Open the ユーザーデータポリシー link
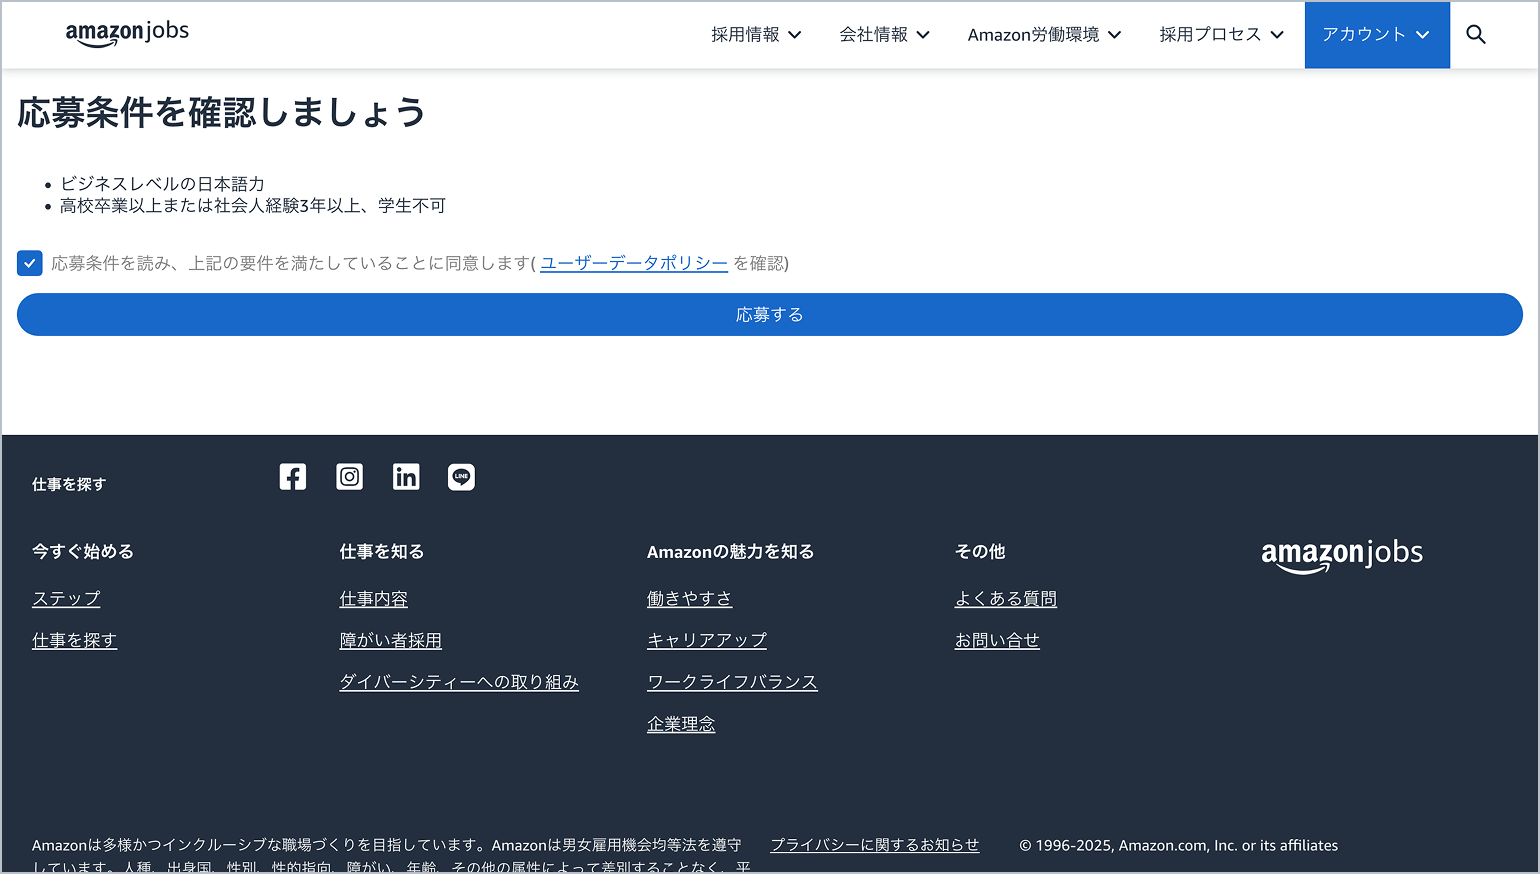Screen dimensions: 1540x874 pos(634,263)
